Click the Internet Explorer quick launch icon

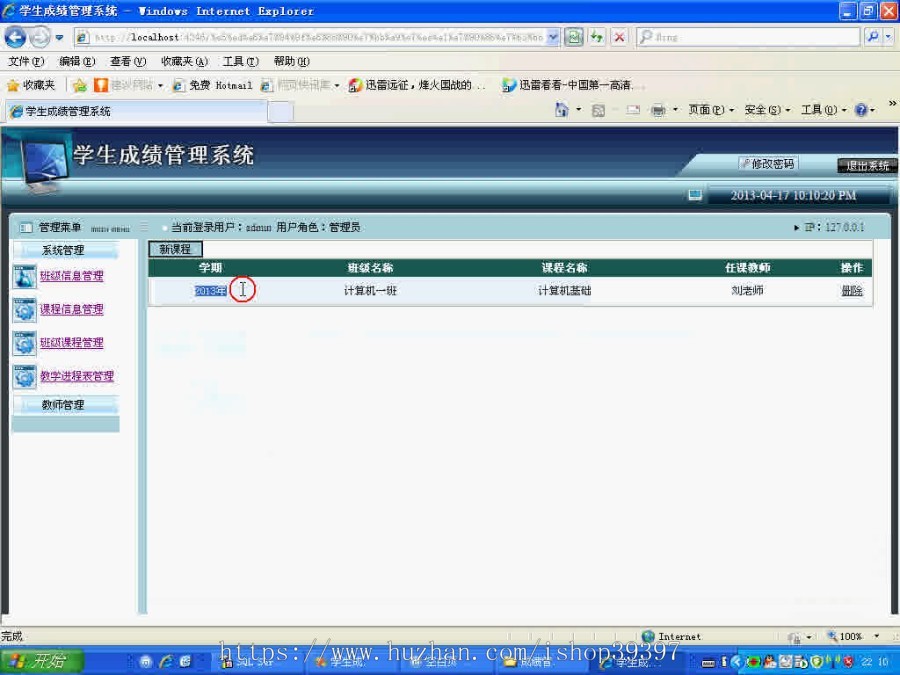166,662
